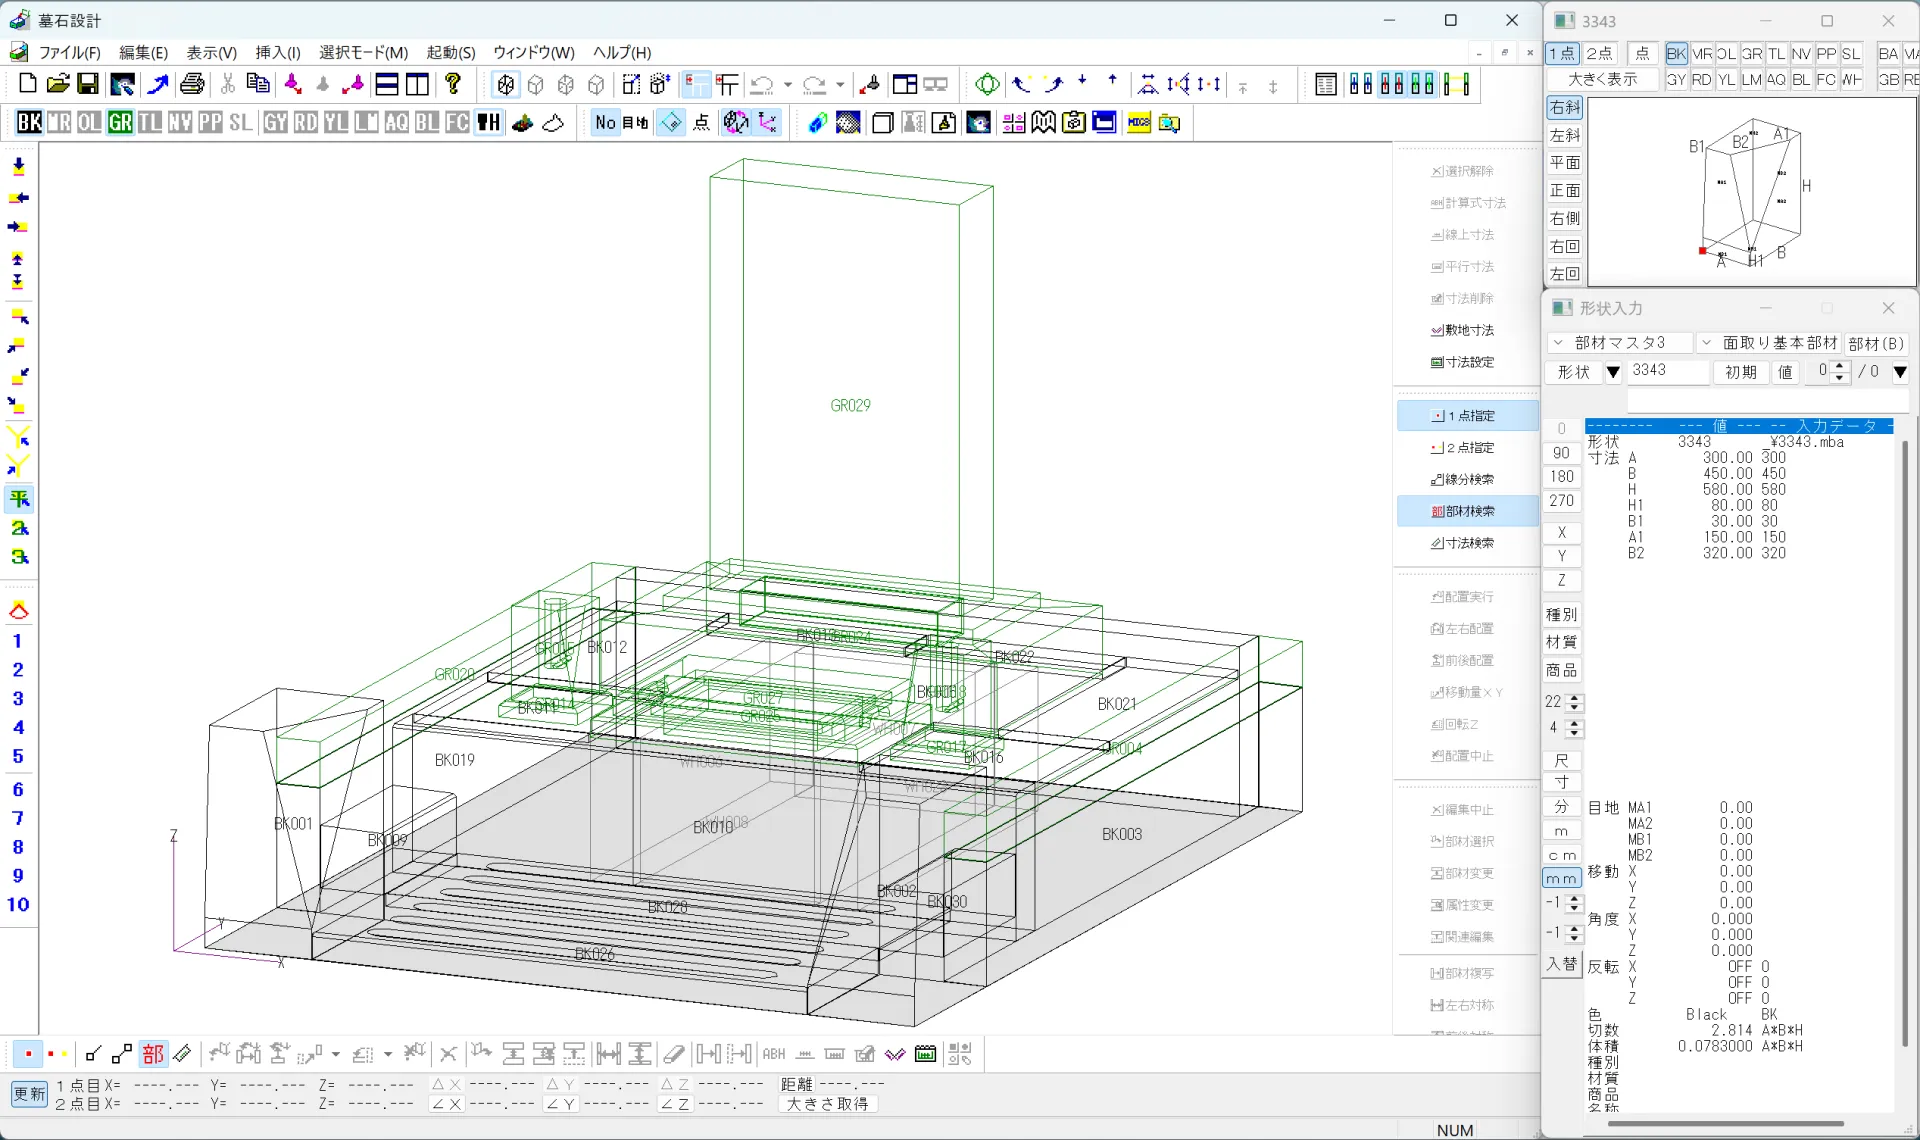This screenshot has width=1920, height=1140.
Task: Open the 選択モード(M) menu
Action: 363,52
